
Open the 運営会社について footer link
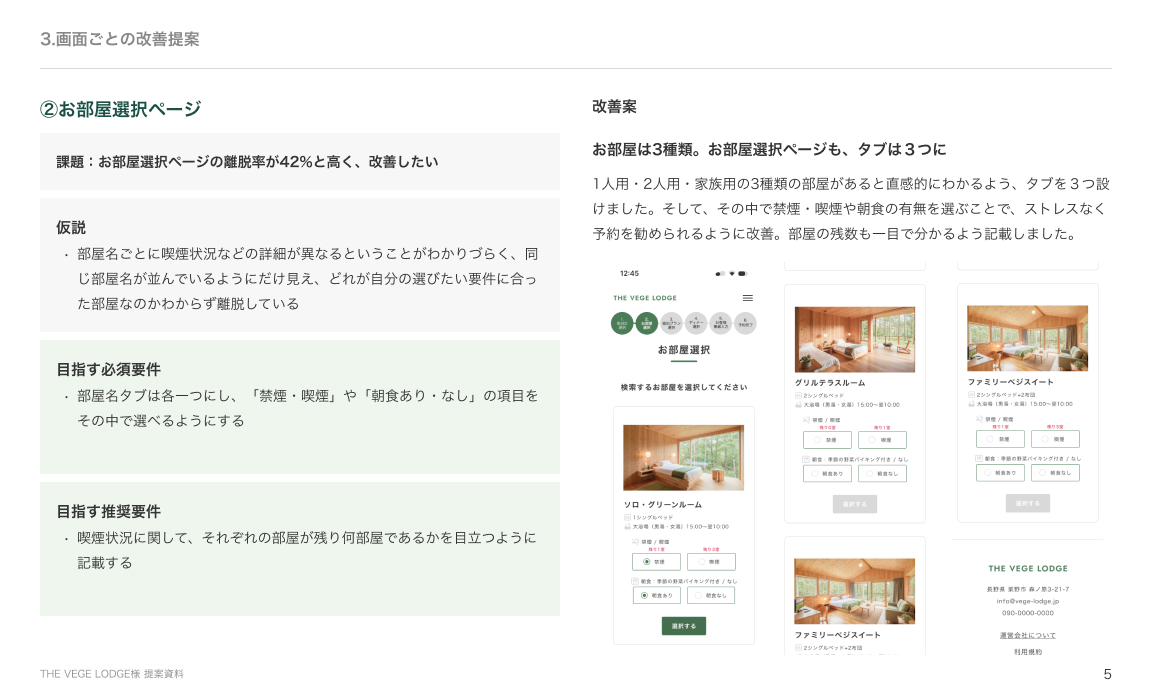coord(1027,635)
